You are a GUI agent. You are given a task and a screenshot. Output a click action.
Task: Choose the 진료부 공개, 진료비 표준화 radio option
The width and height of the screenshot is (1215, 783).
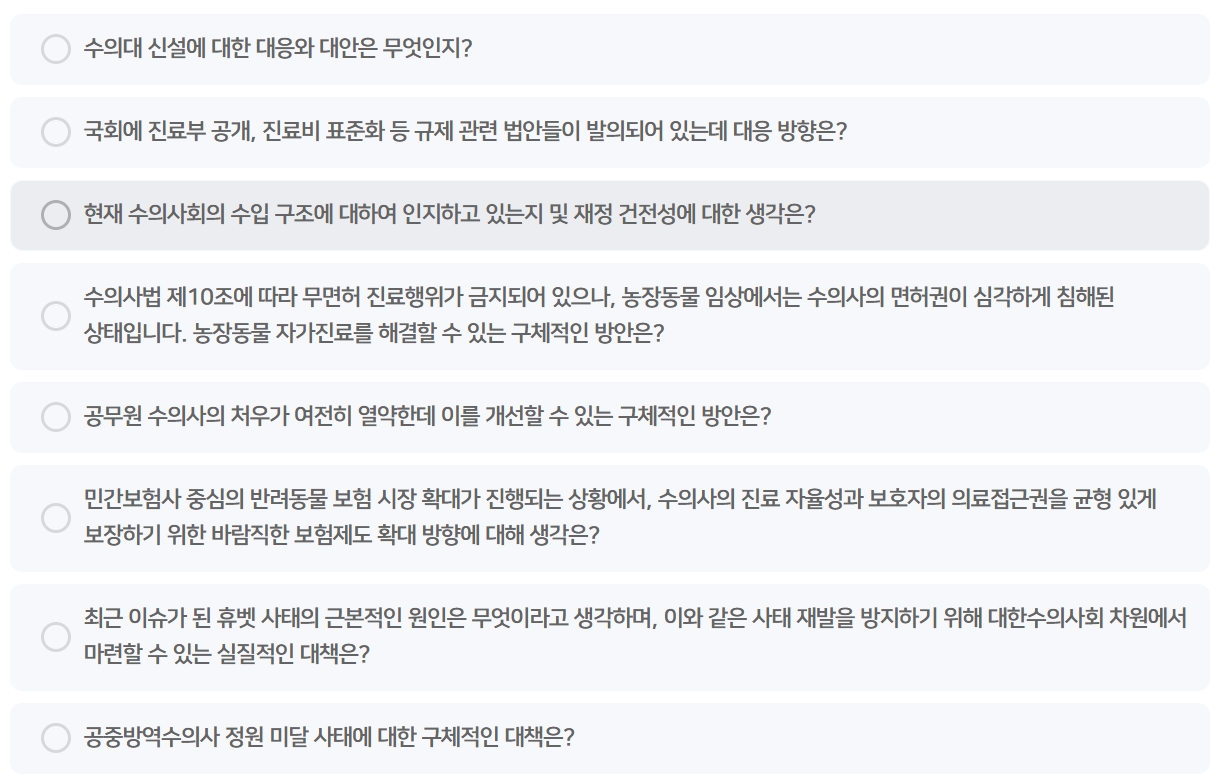click(56, 132)
